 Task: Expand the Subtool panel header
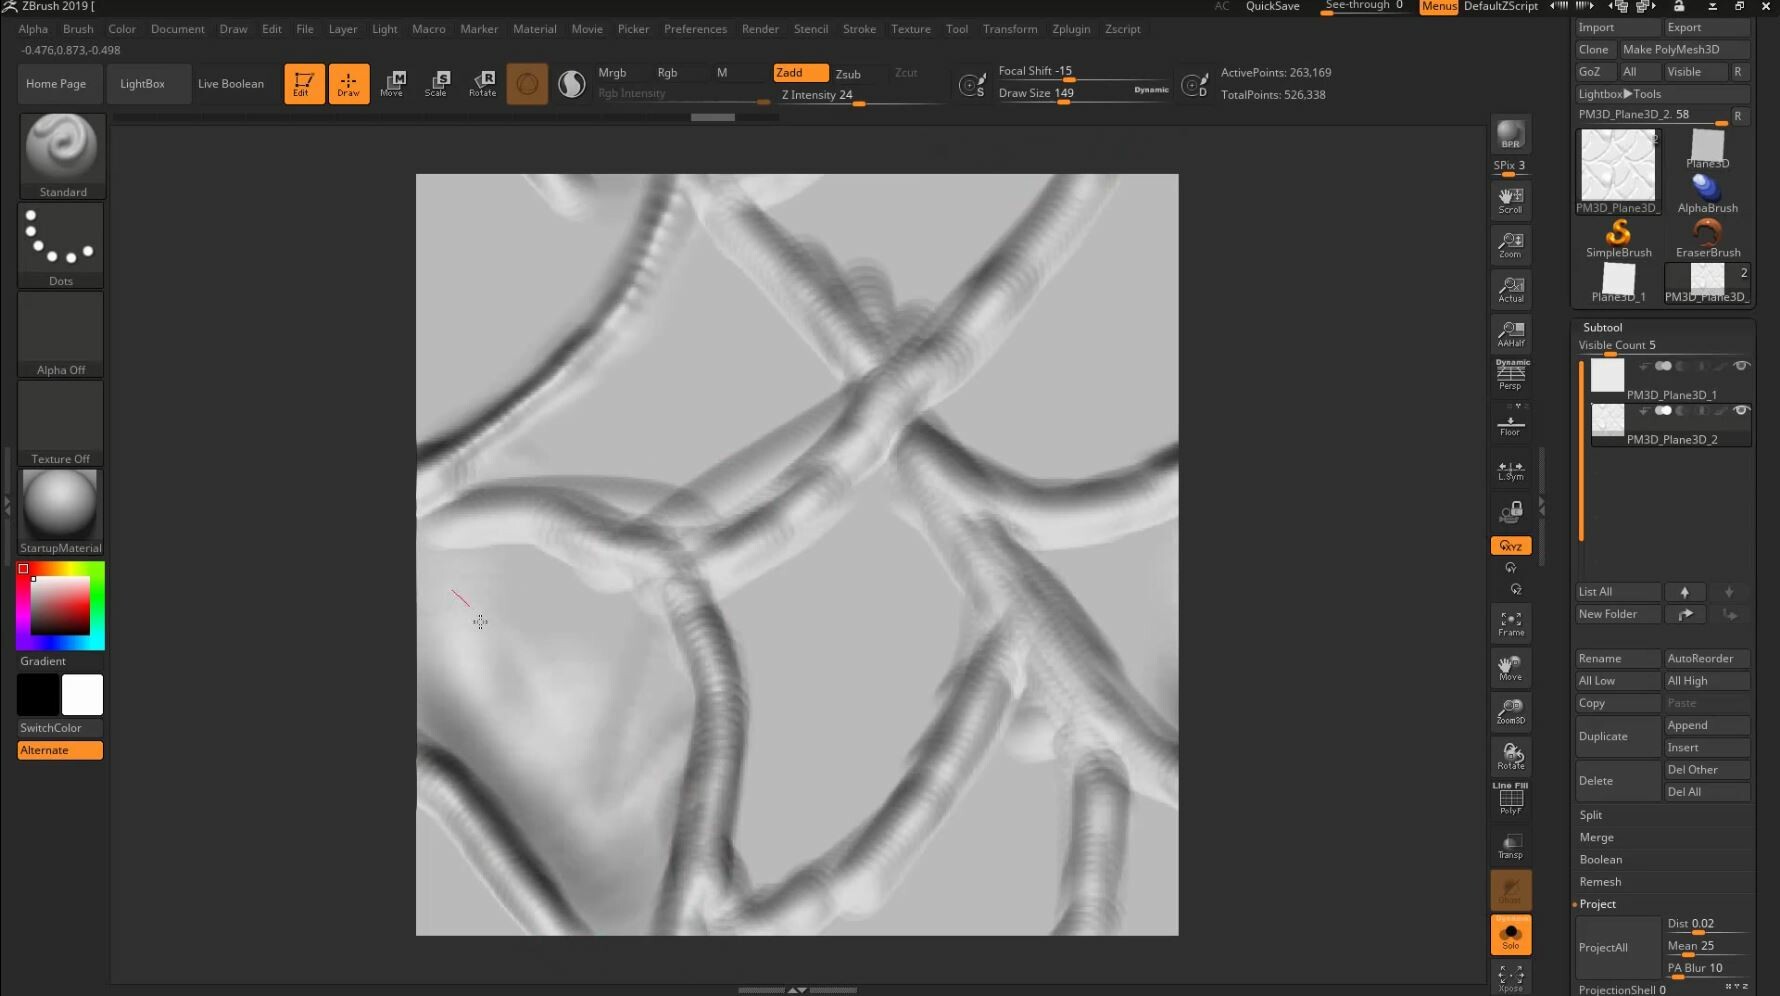[x=1602, y=327]
